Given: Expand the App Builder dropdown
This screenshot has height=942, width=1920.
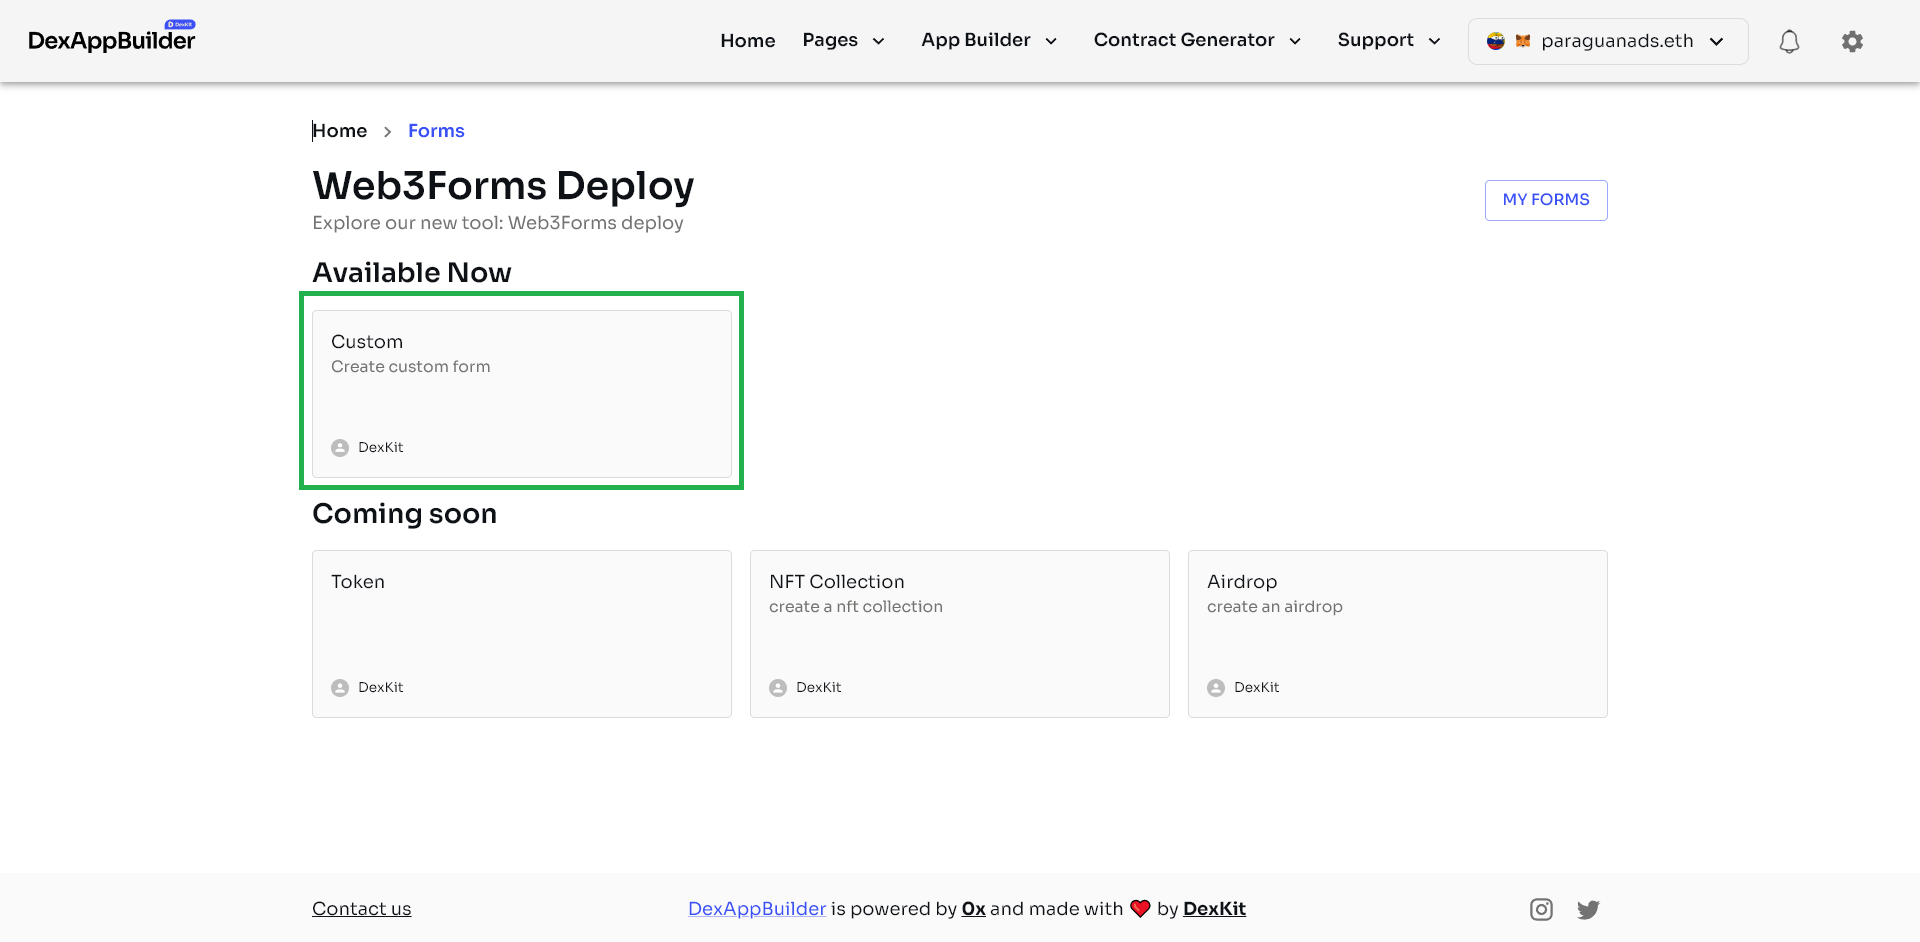Looking at the screenshot, I should [988, 40].
